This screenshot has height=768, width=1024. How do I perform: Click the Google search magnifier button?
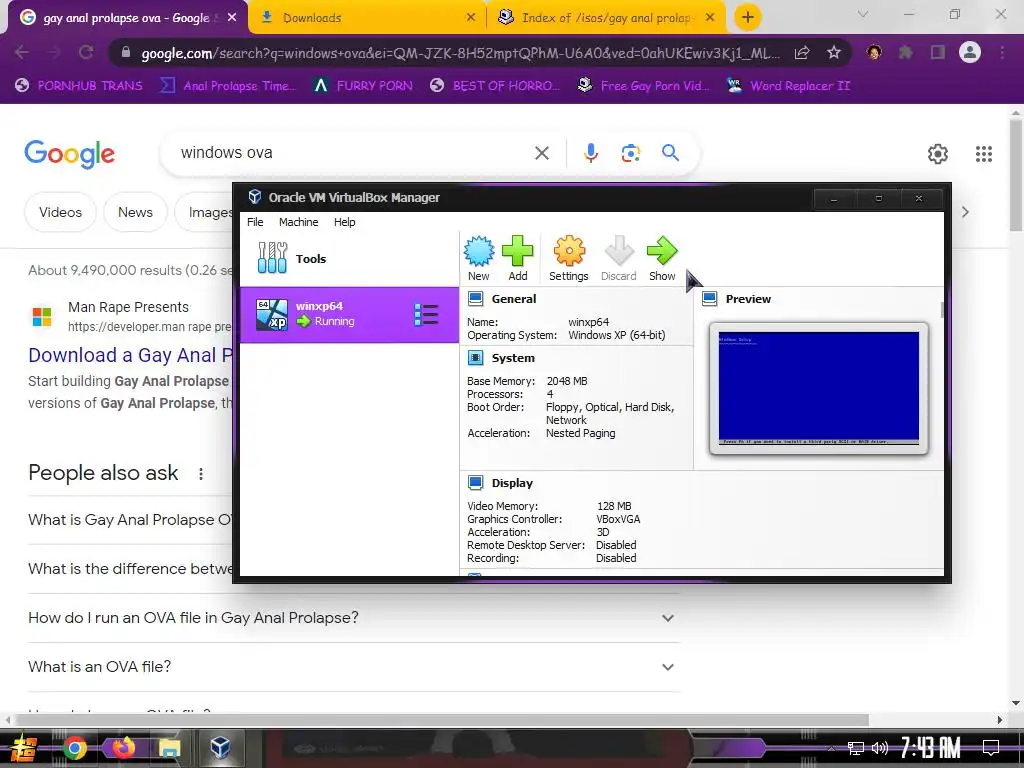[670, 153]
